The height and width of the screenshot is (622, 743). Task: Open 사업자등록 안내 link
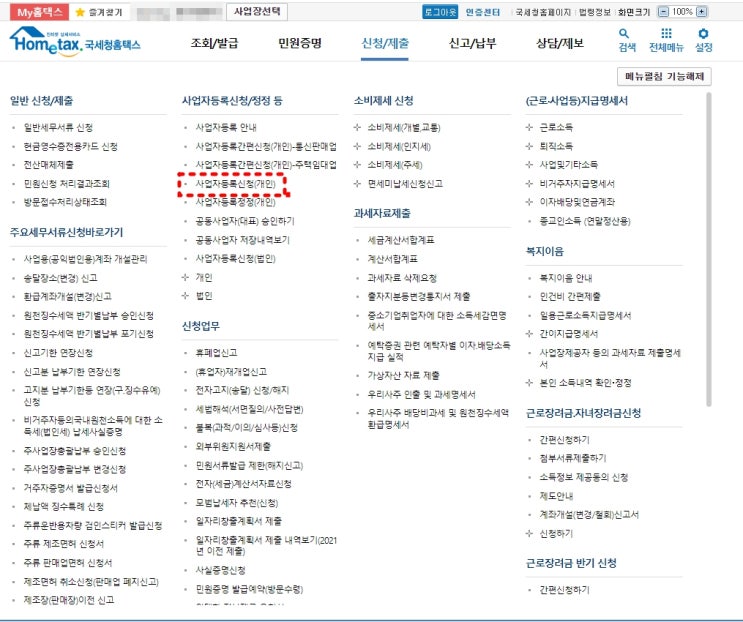point(226,127)
